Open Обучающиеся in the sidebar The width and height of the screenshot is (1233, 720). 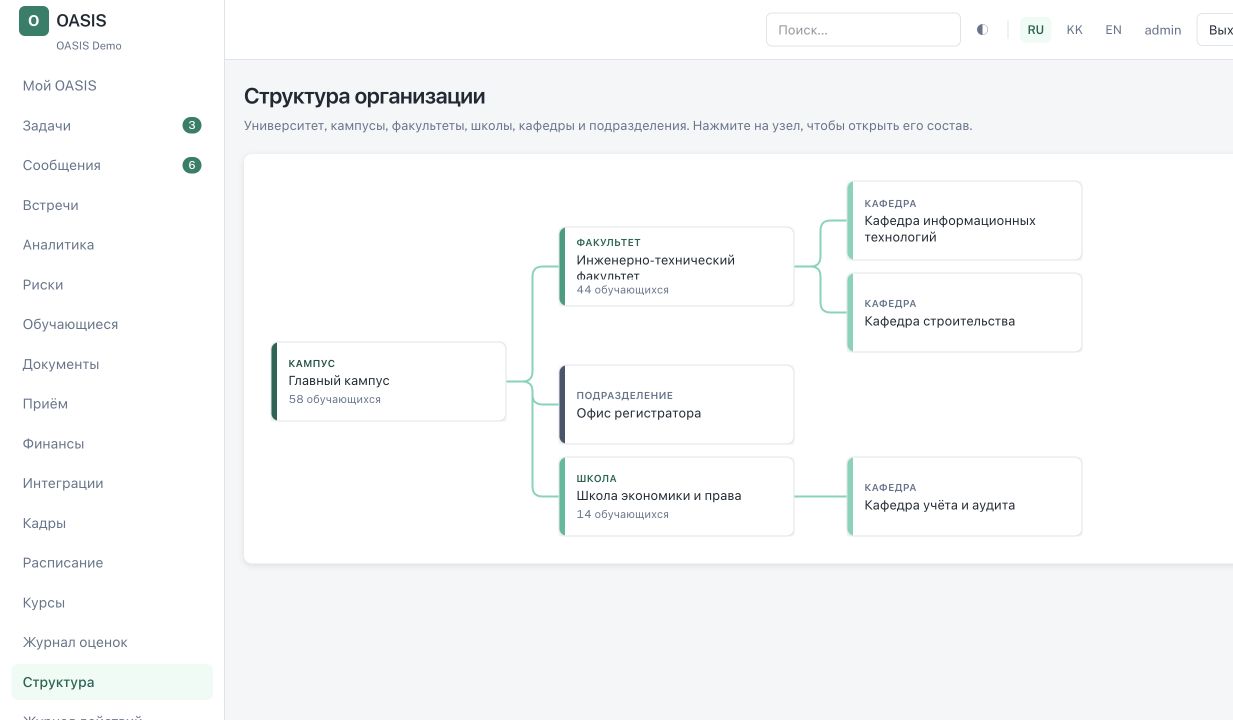[x=112, y=324]
